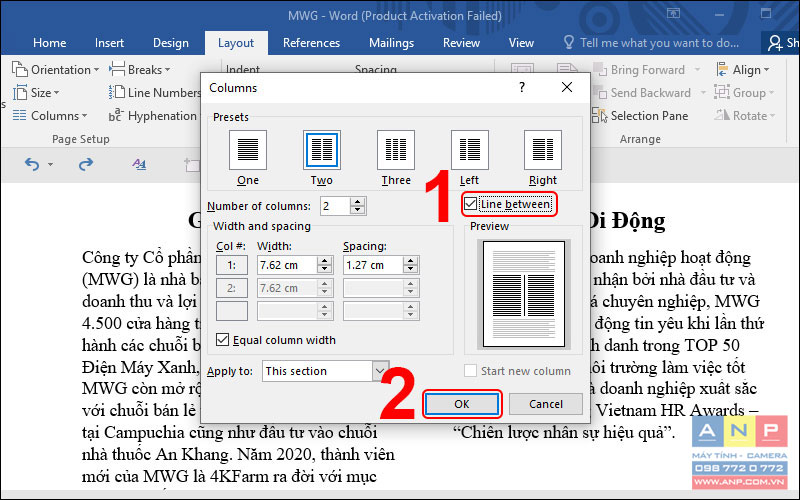Click the Tell me lightbulb icon

(x=568, y=42)
